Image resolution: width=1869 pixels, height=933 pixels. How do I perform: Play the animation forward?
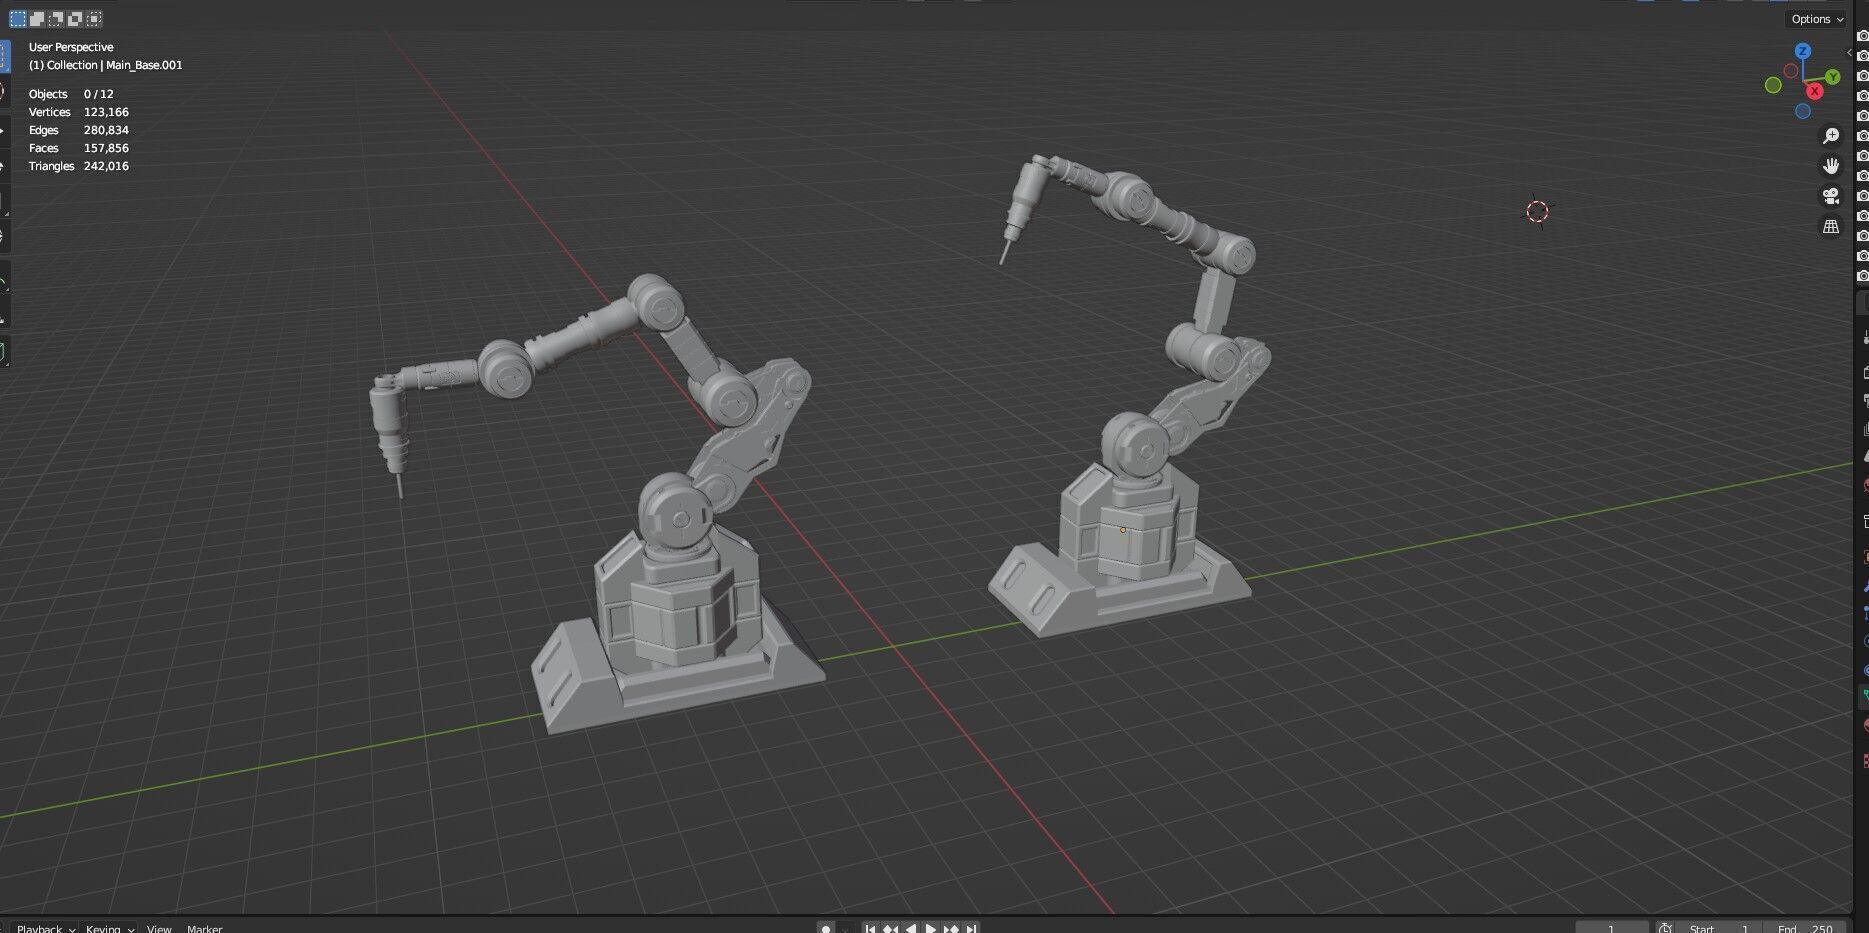click(x=931, y=928)
